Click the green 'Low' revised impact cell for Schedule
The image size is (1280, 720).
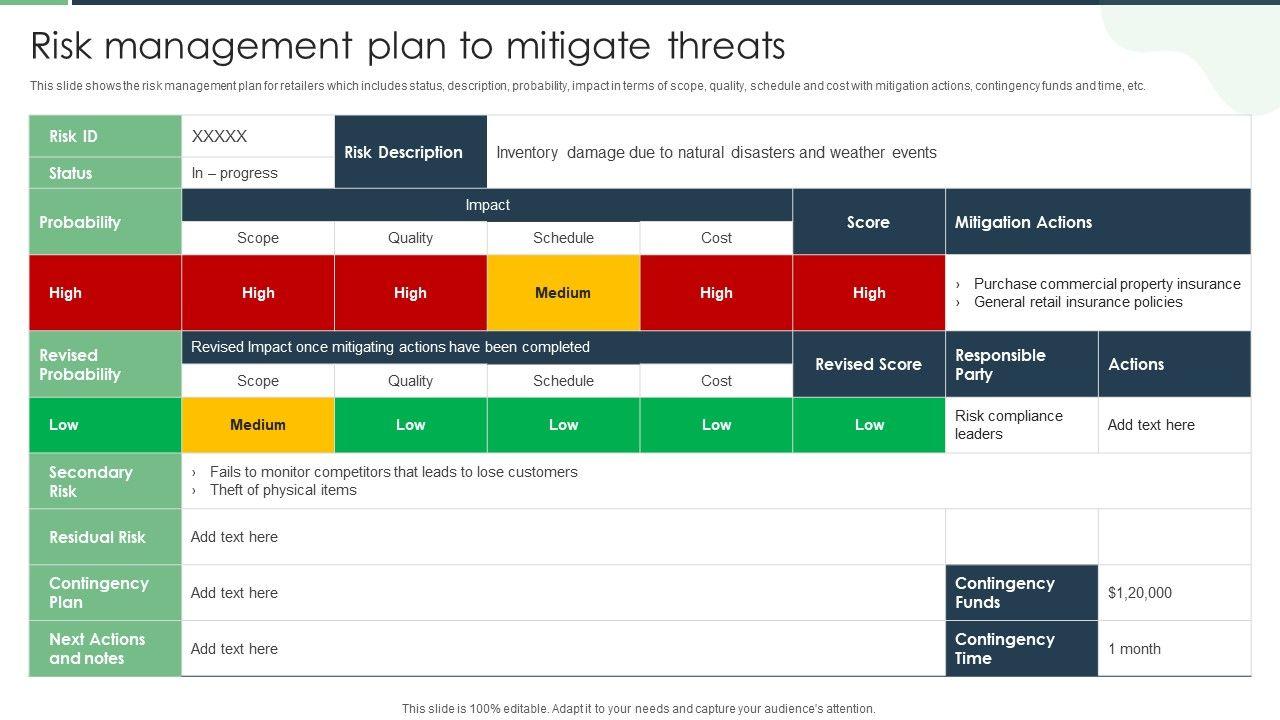click(x=564, y=425)
